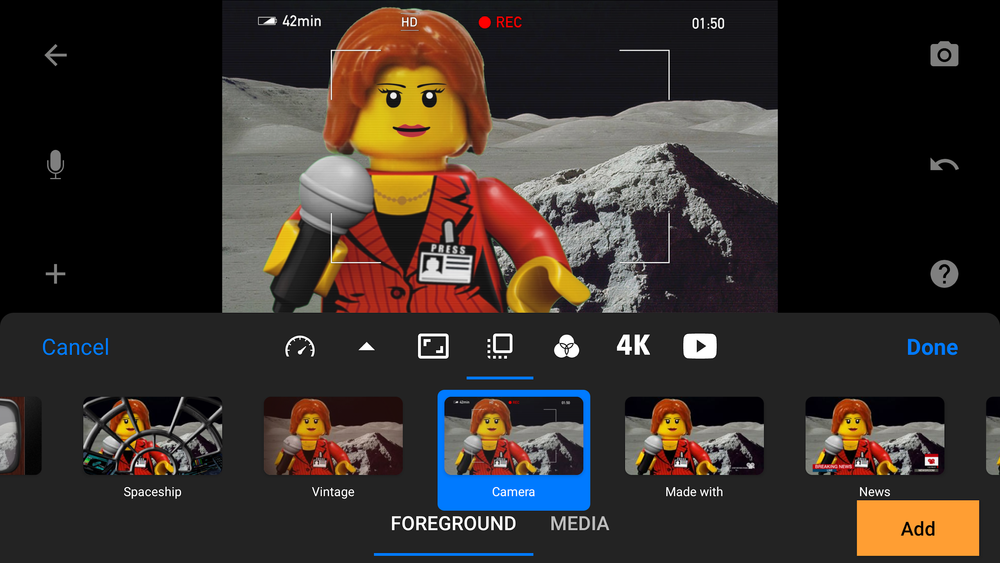Open the color filter circles icon
Image resolution: width=1000 pixels, height=563 pixels.
tap(566, 347)
